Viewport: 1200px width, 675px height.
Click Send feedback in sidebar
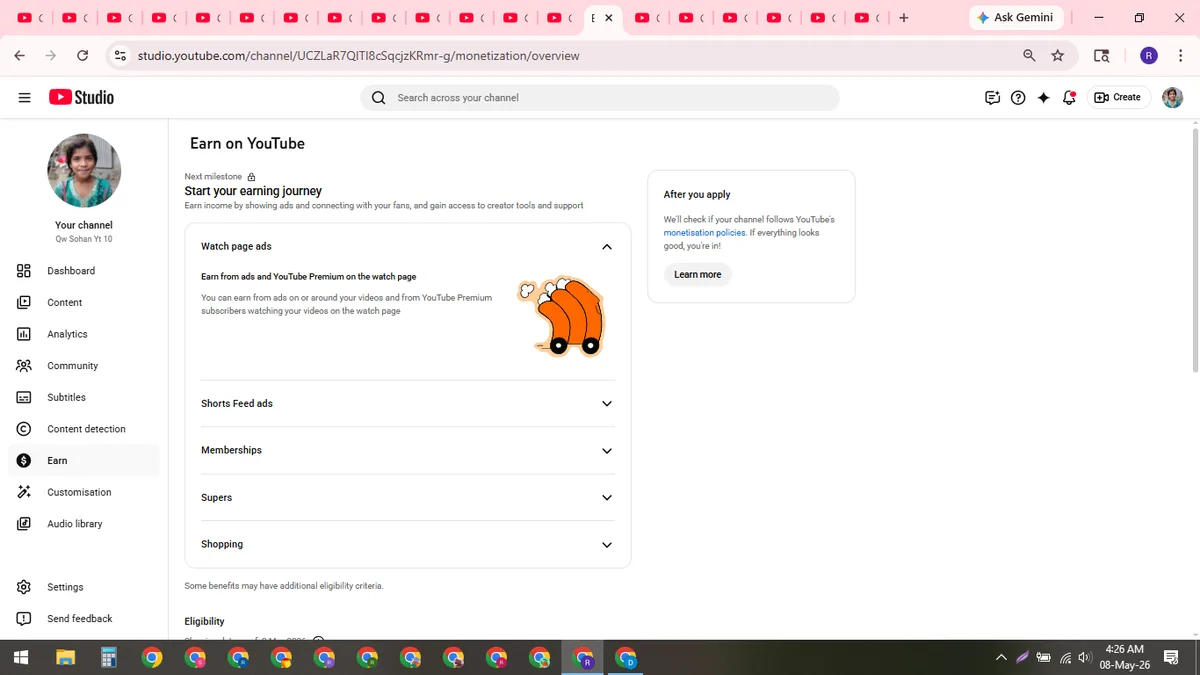click(84, 619)
